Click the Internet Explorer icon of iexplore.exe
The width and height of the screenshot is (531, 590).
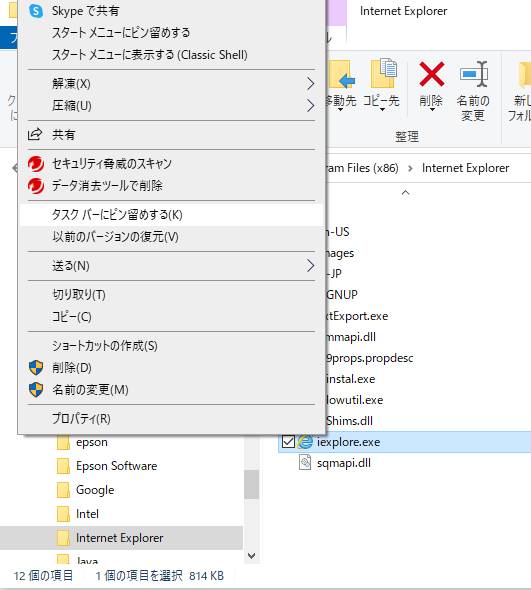[x=305, y=442]
